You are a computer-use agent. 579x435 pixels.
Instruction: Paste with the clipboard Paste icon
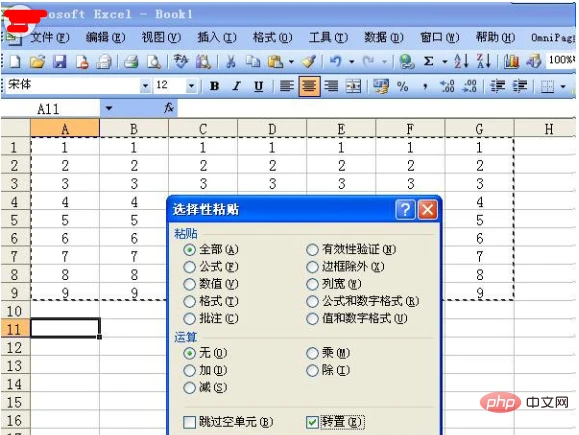coord(275,61)
